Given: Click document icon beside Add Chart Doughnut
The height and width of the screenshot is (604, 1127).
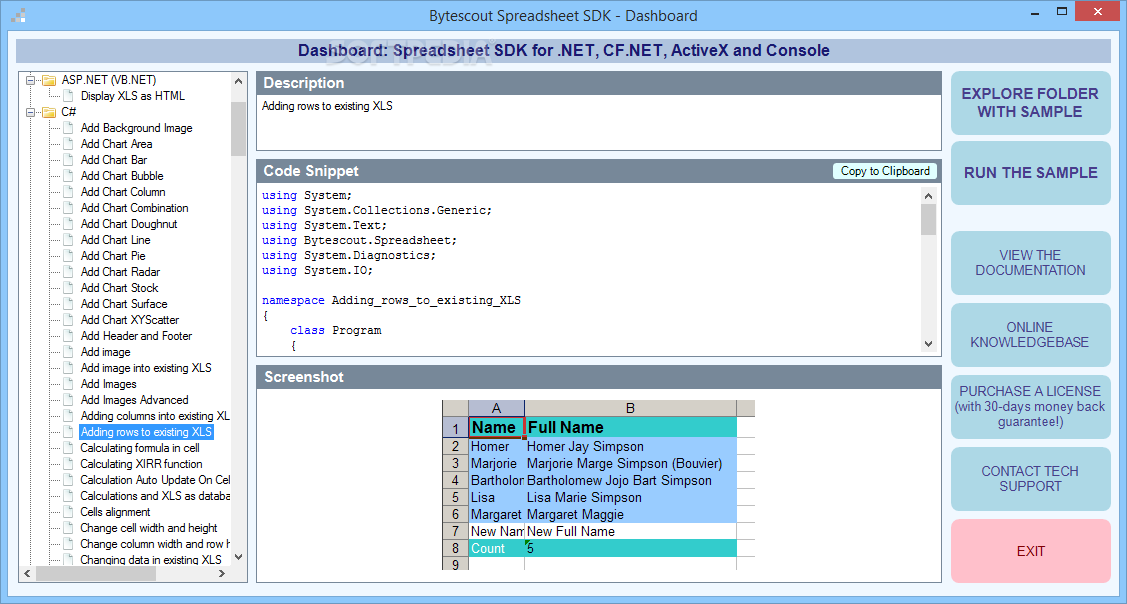Looking at the screenshot, I should click(x=68, y=224).
